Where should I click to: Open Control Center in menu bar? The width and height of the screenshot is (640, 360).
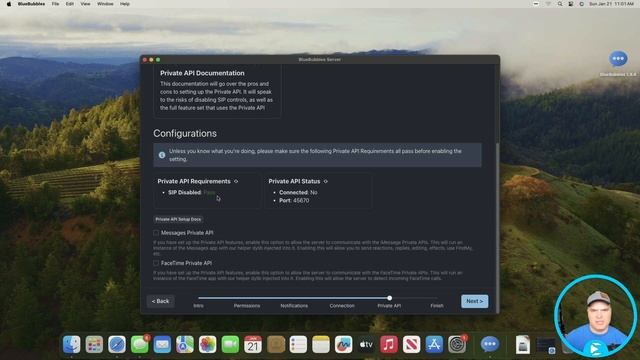pyautogui.click(x=571, y=4)
